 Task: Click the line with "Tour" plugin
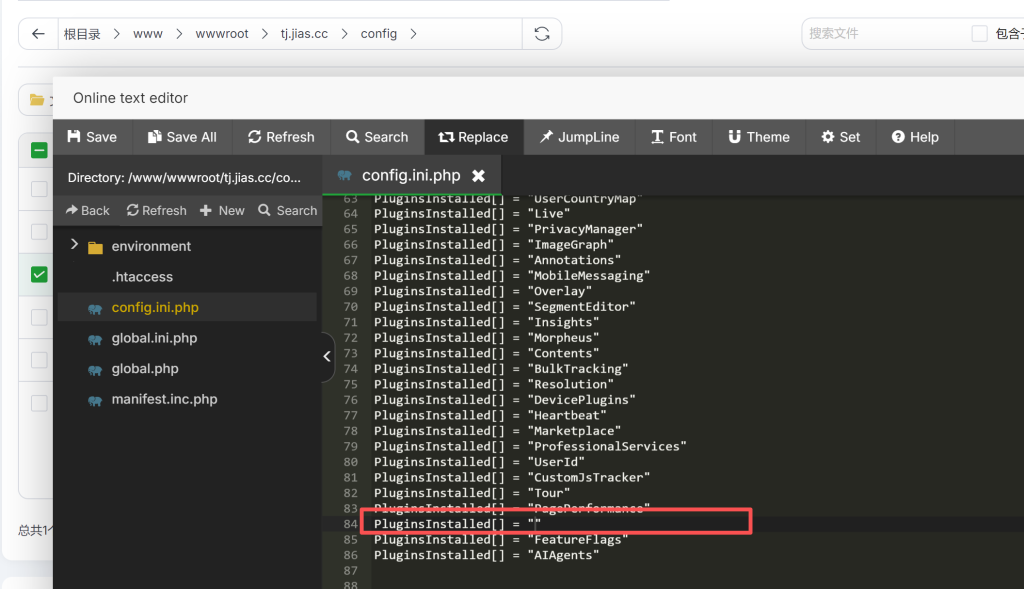click(x=472, y=493)
